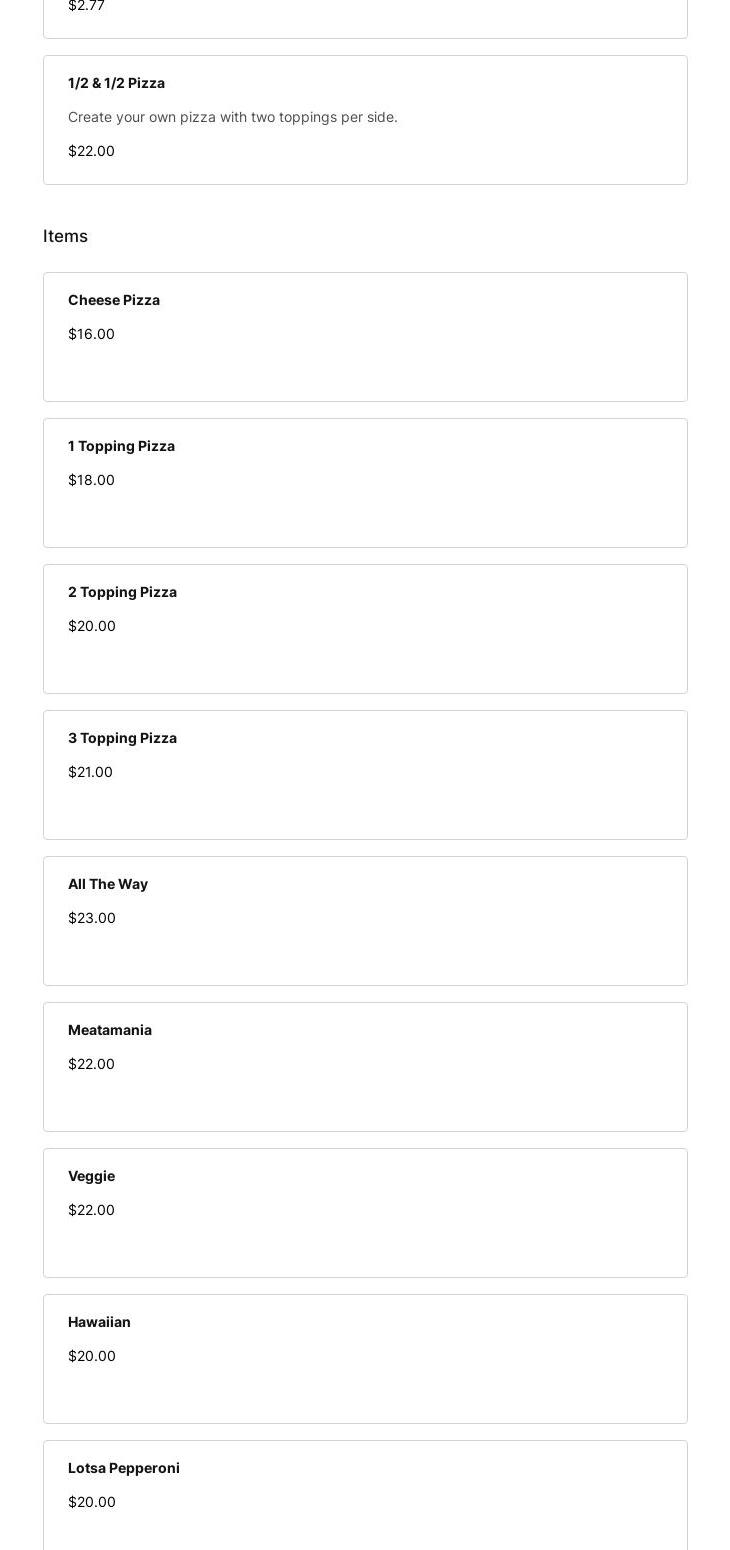Click the $16.00 price under Cheese Pizza

[91, 334]
